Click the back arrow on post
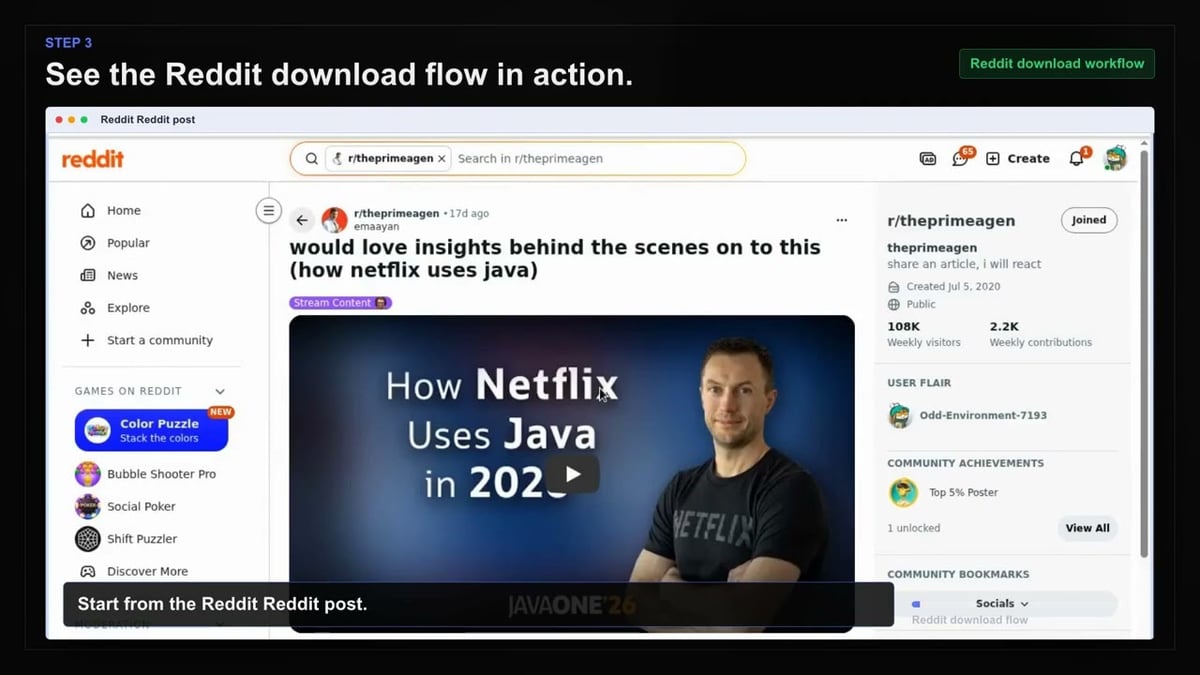The width and height of the screenshot is (1200, 675). [302, 220]
